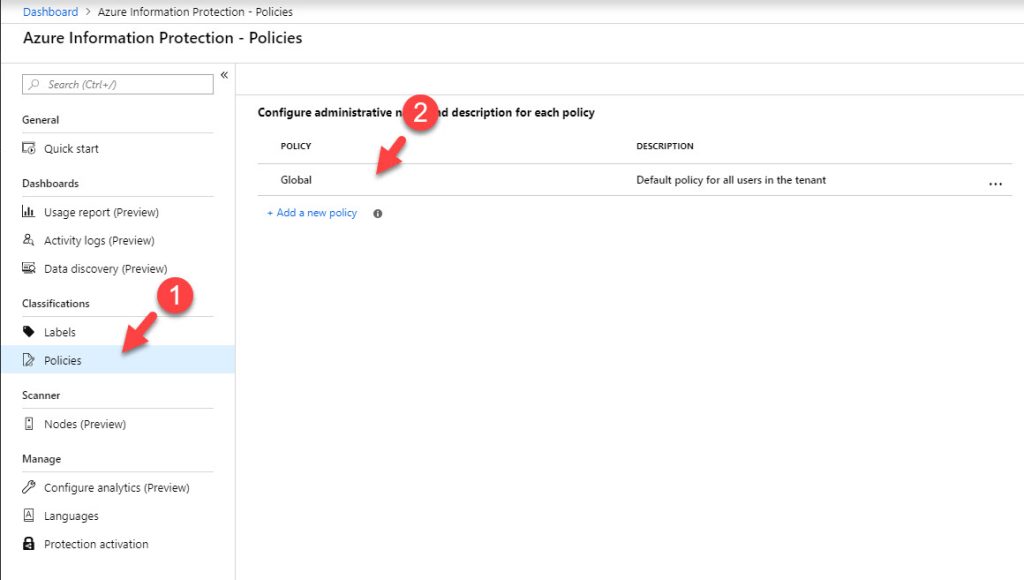Open Nodes (Preview) under Scanner

85,423
